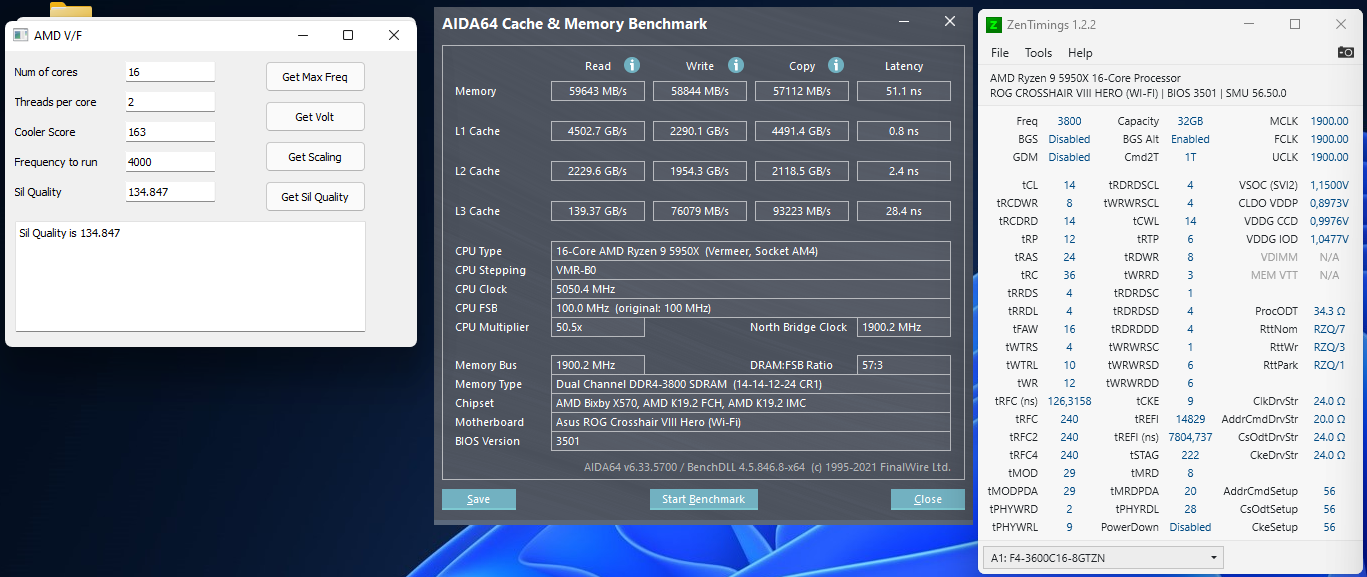Image resolution: width=1367 pixels, height=577 pixels.
Task: Click the ZenTimings processor name text
Action: (x=1085, y=78)
